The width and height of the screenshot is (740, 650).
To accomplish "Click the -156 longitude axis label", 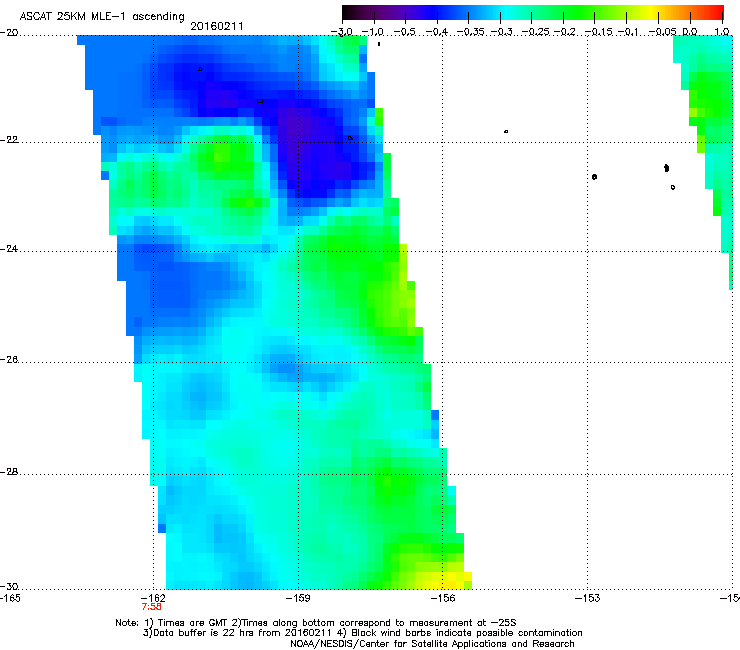I will [443, 598].
